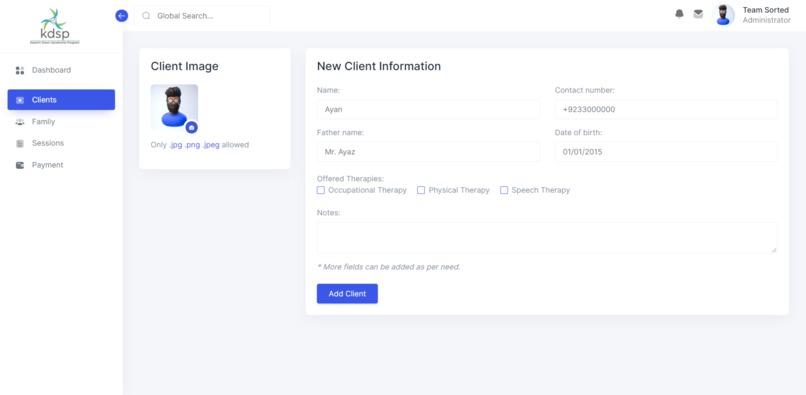Click the Father name field
The width and height of the screenshot is (806, 395).
(x=428, y=152)
